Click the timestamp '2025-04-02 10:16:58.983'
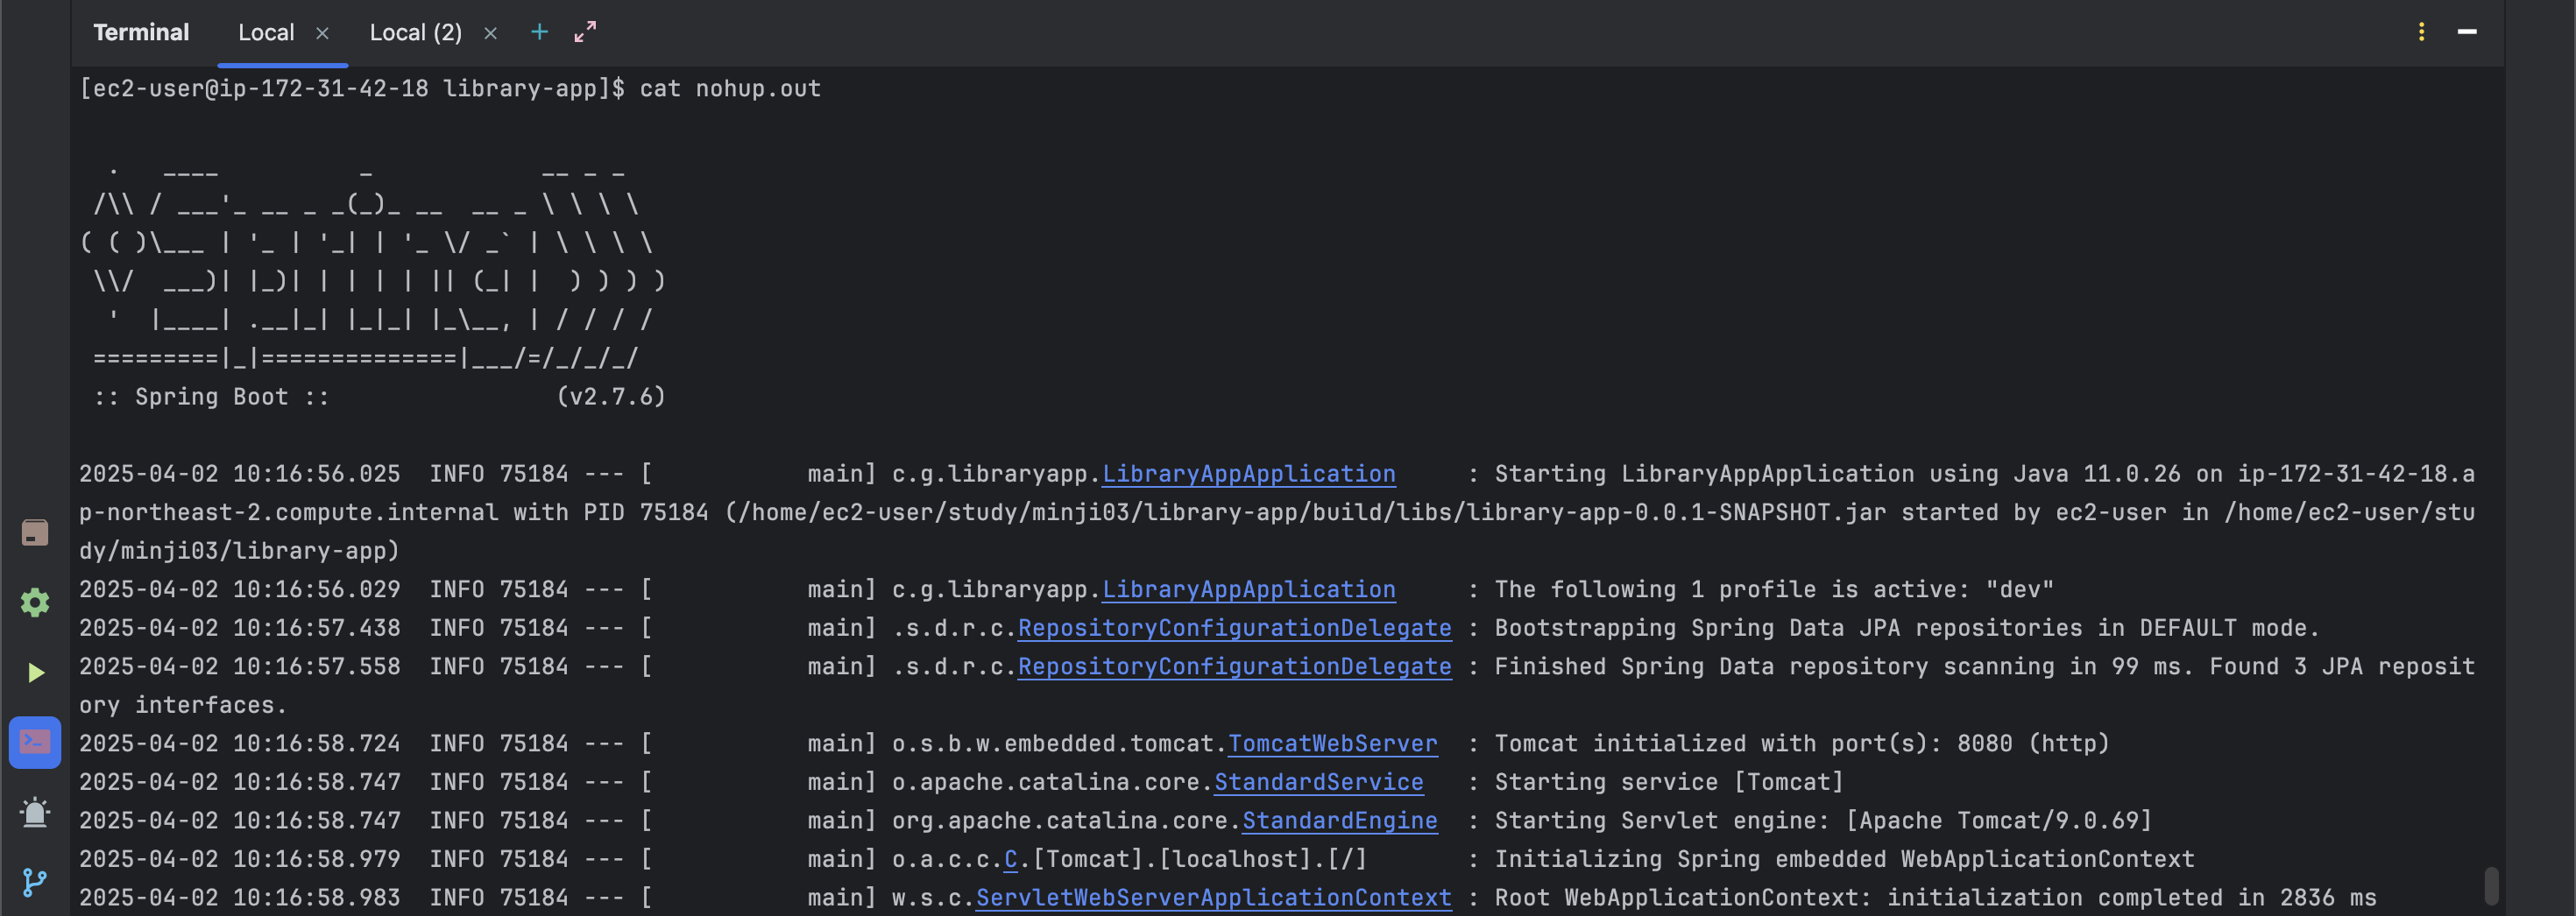Image resolution: width=2576 pixels, height=916 pixels. click(x=240, y=898)
